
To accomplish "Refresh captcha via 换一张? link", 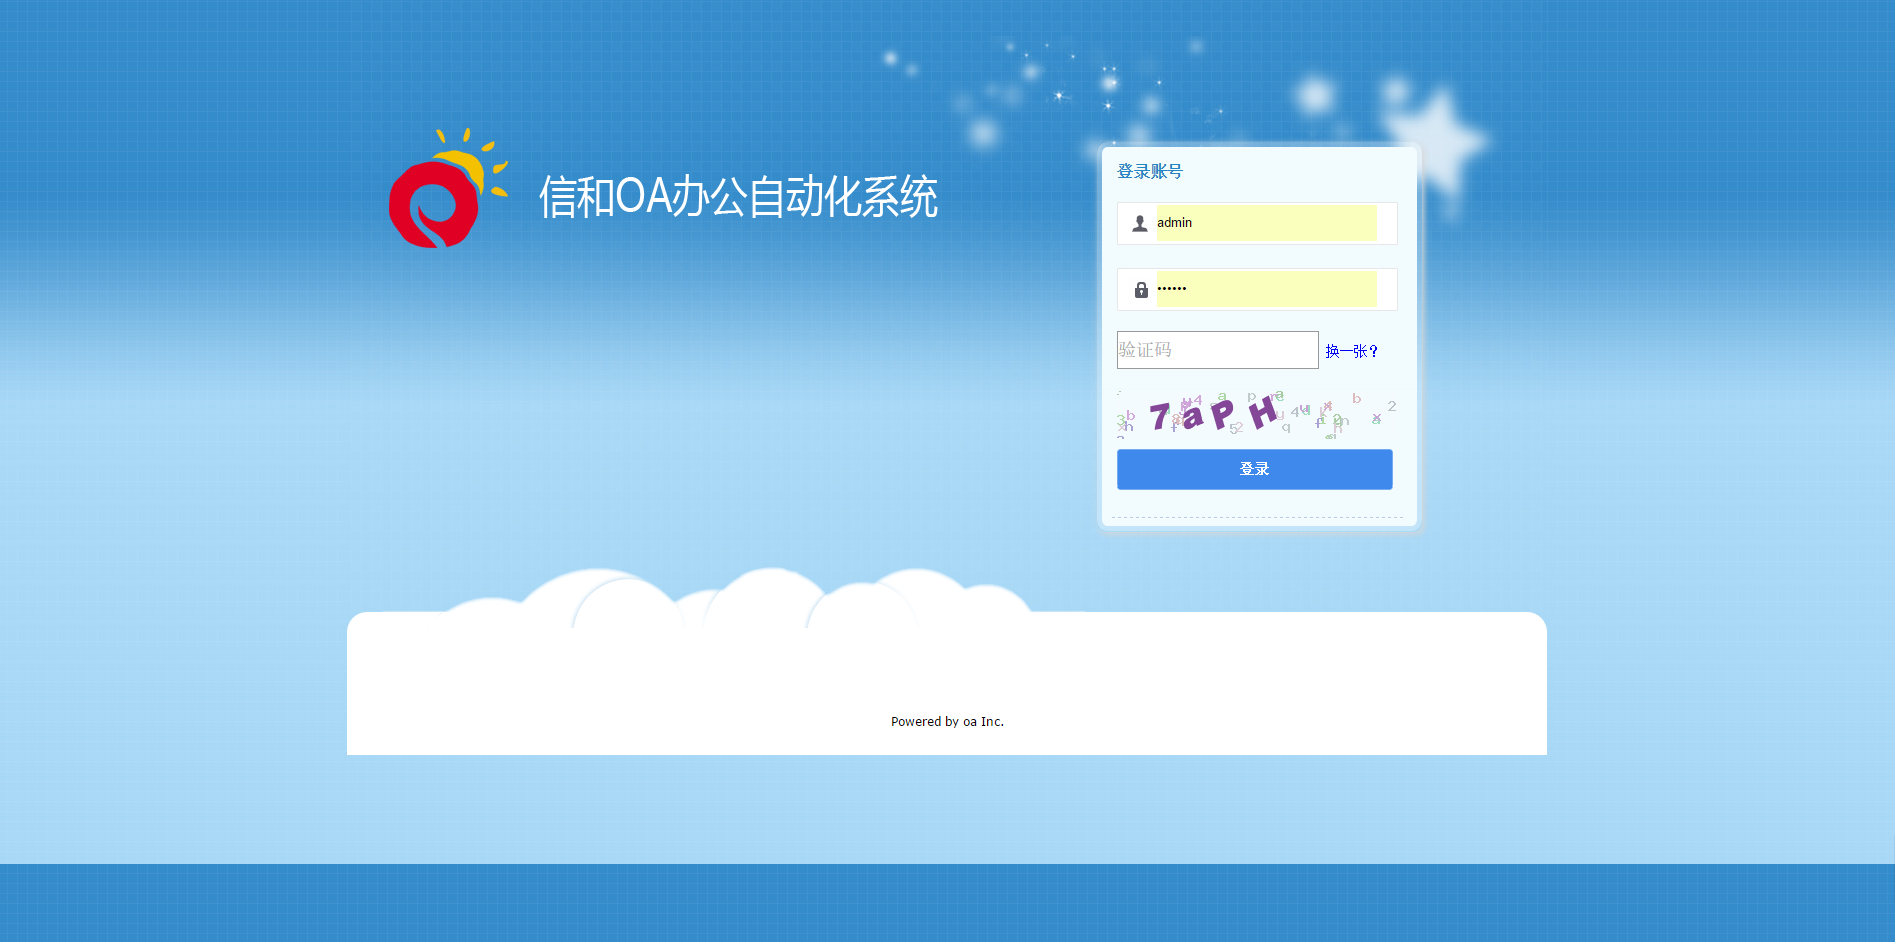I will coord(1351,351).
